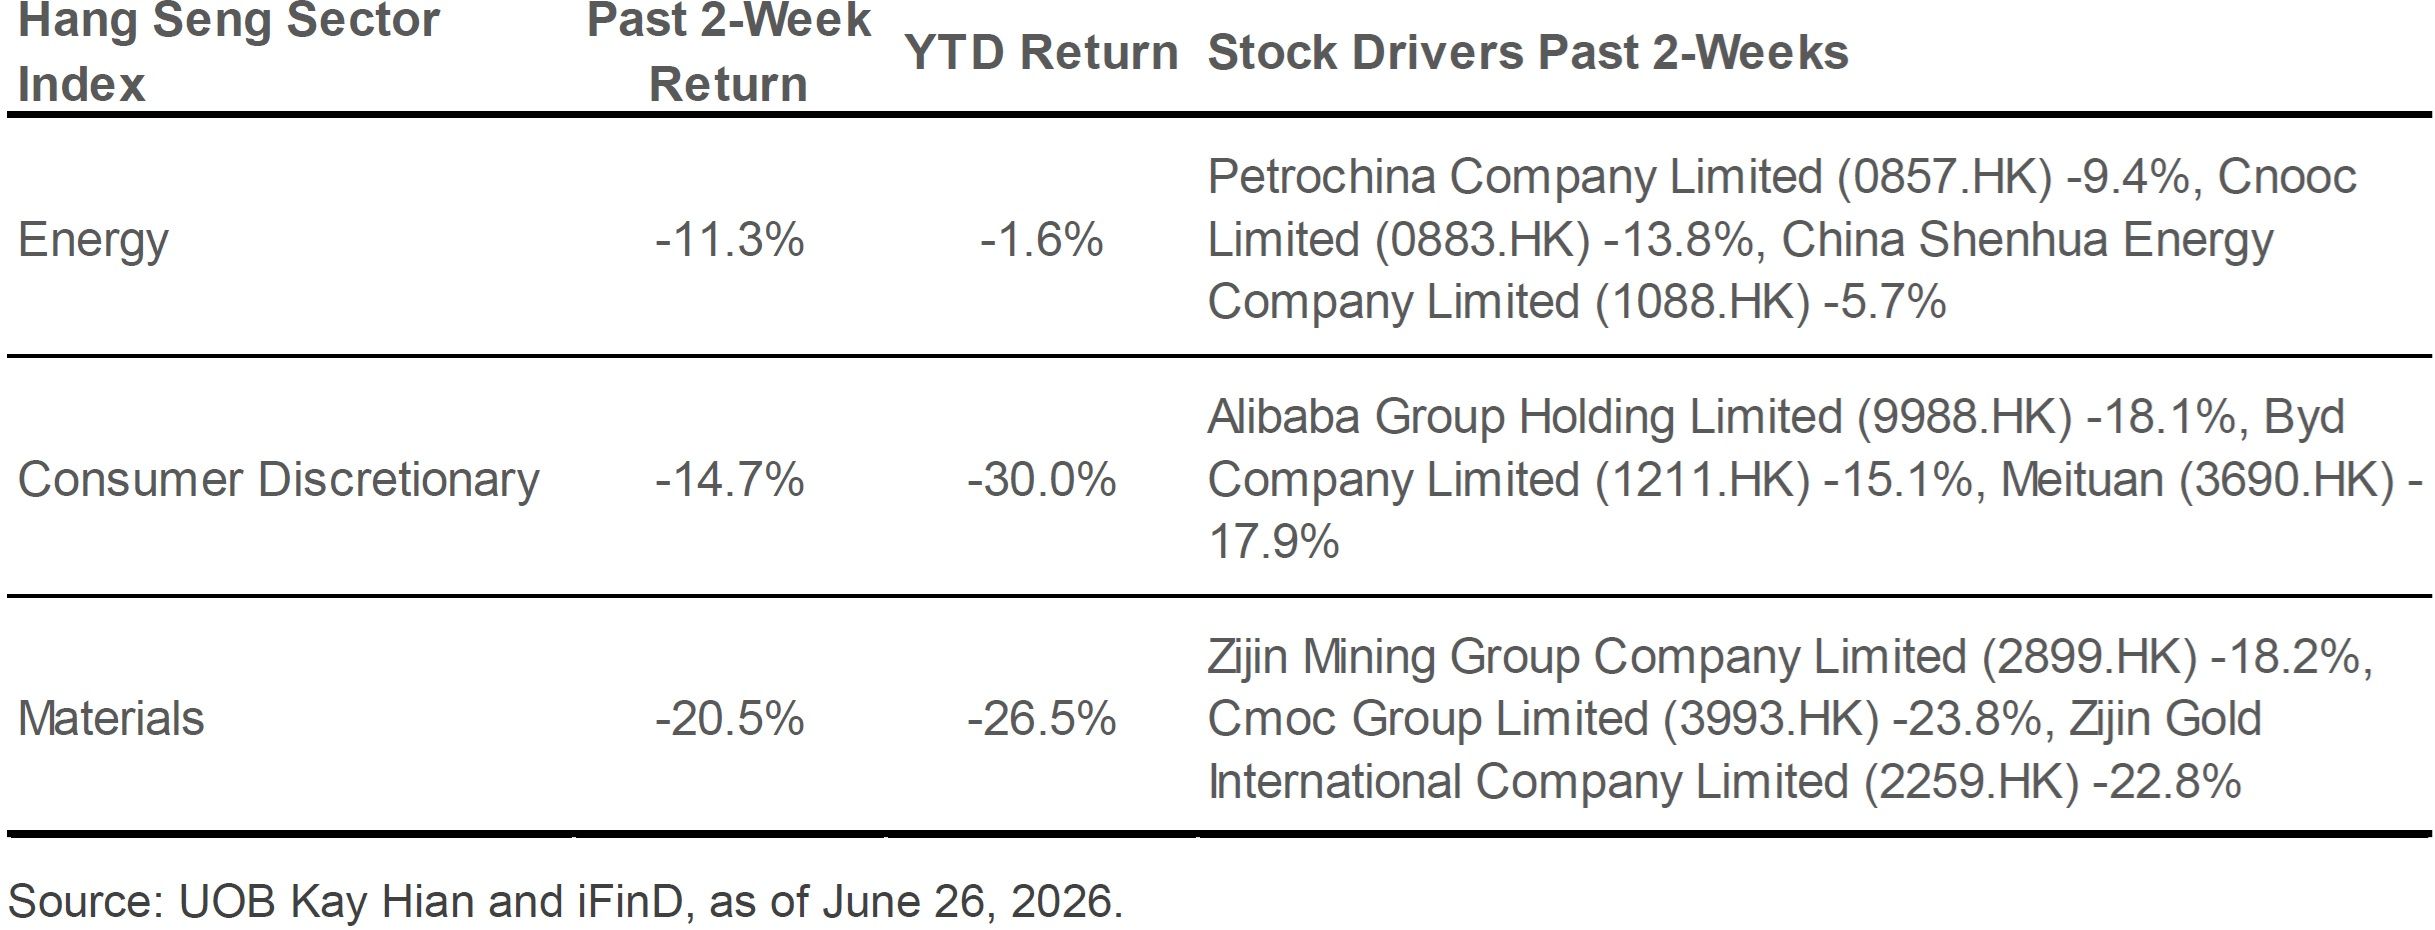Select Energy's -11.3% two-week return
The image size is (2435, 930).
pyautogui.click(x=729, y=240)
